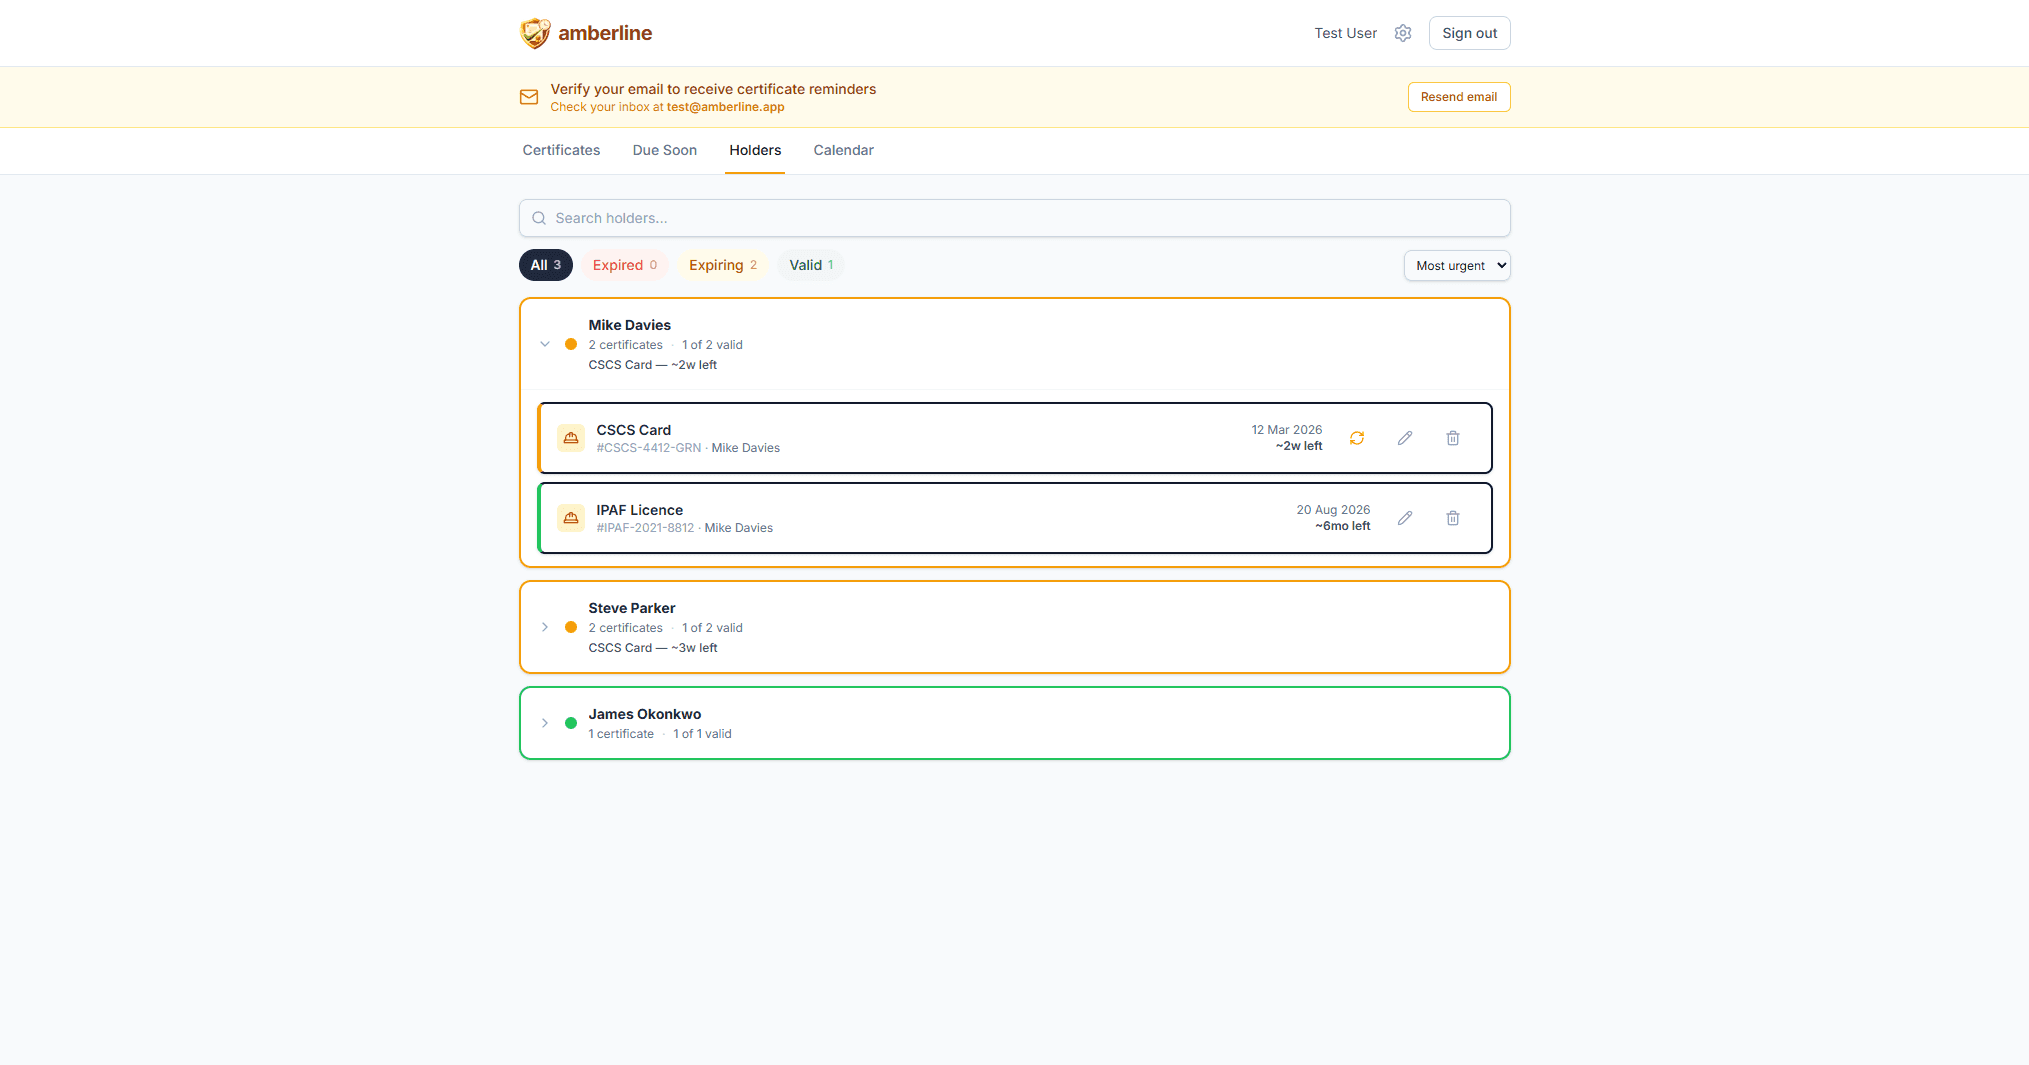Open settings via the gear icon
Screen dimensions: 2029x1065
coord(1403,33)
